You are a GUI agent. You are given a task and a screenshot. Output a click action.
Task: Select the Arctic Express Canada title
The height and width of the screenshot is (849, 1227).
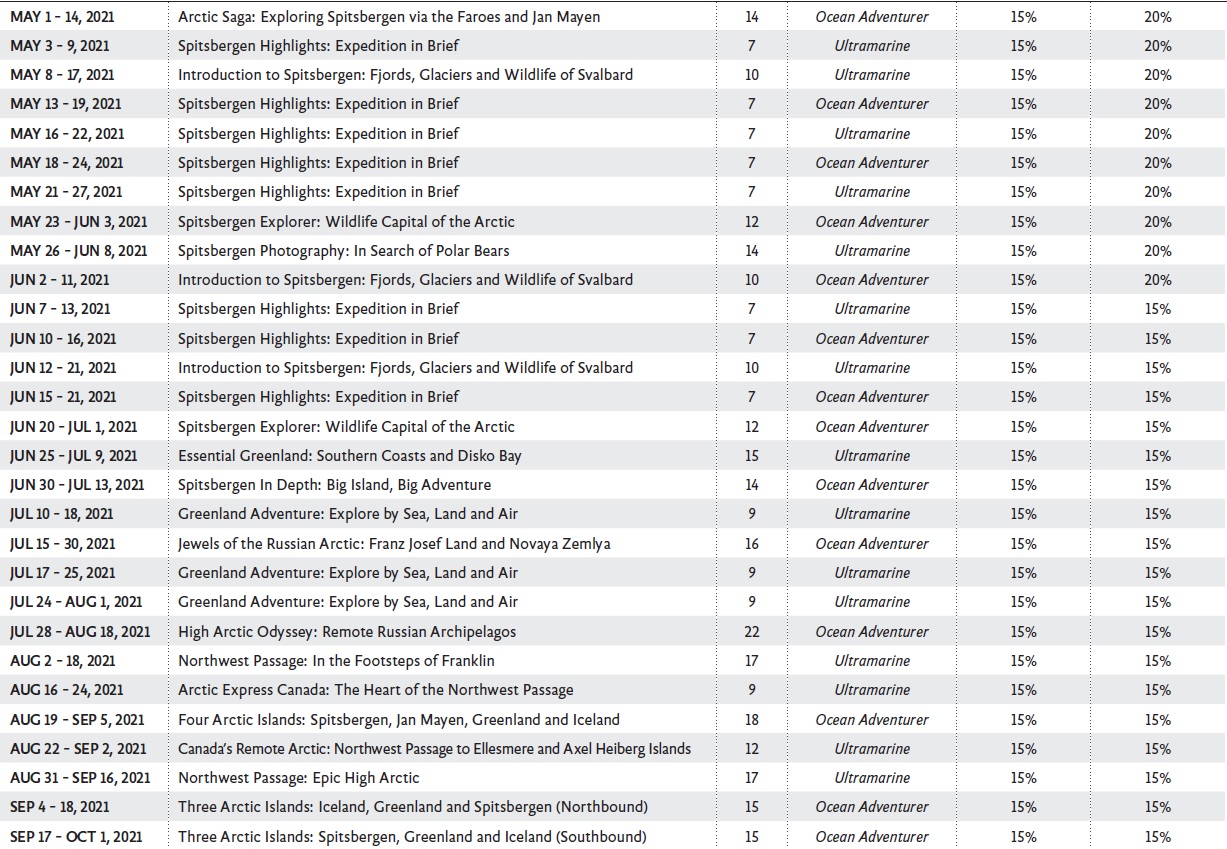(376, 690)
